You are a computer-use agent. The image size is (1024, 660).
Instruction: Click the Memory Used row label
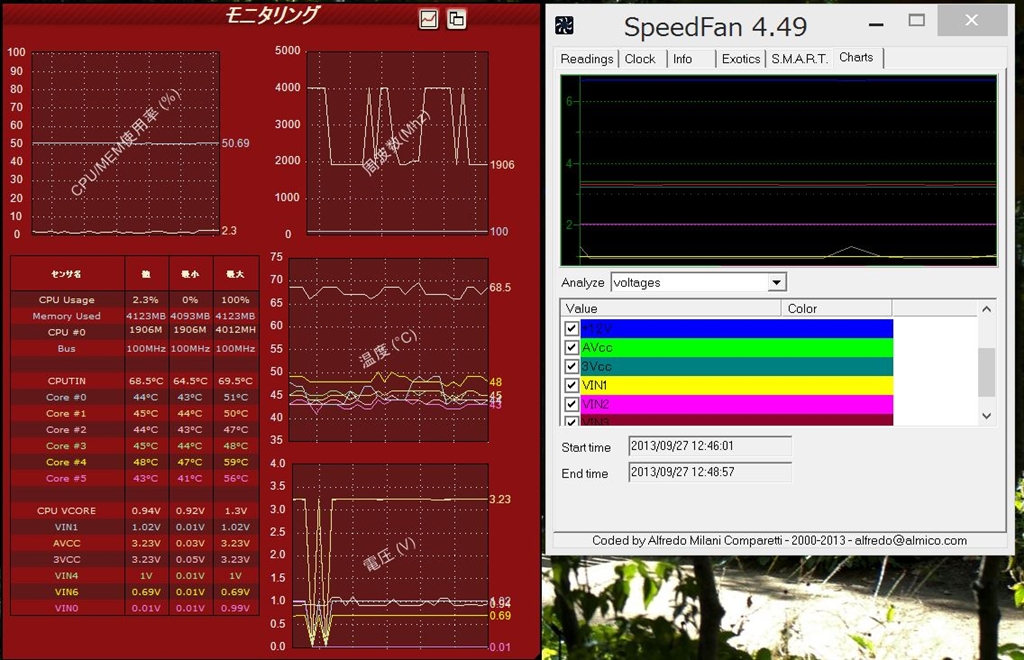(x=67, y=316)
